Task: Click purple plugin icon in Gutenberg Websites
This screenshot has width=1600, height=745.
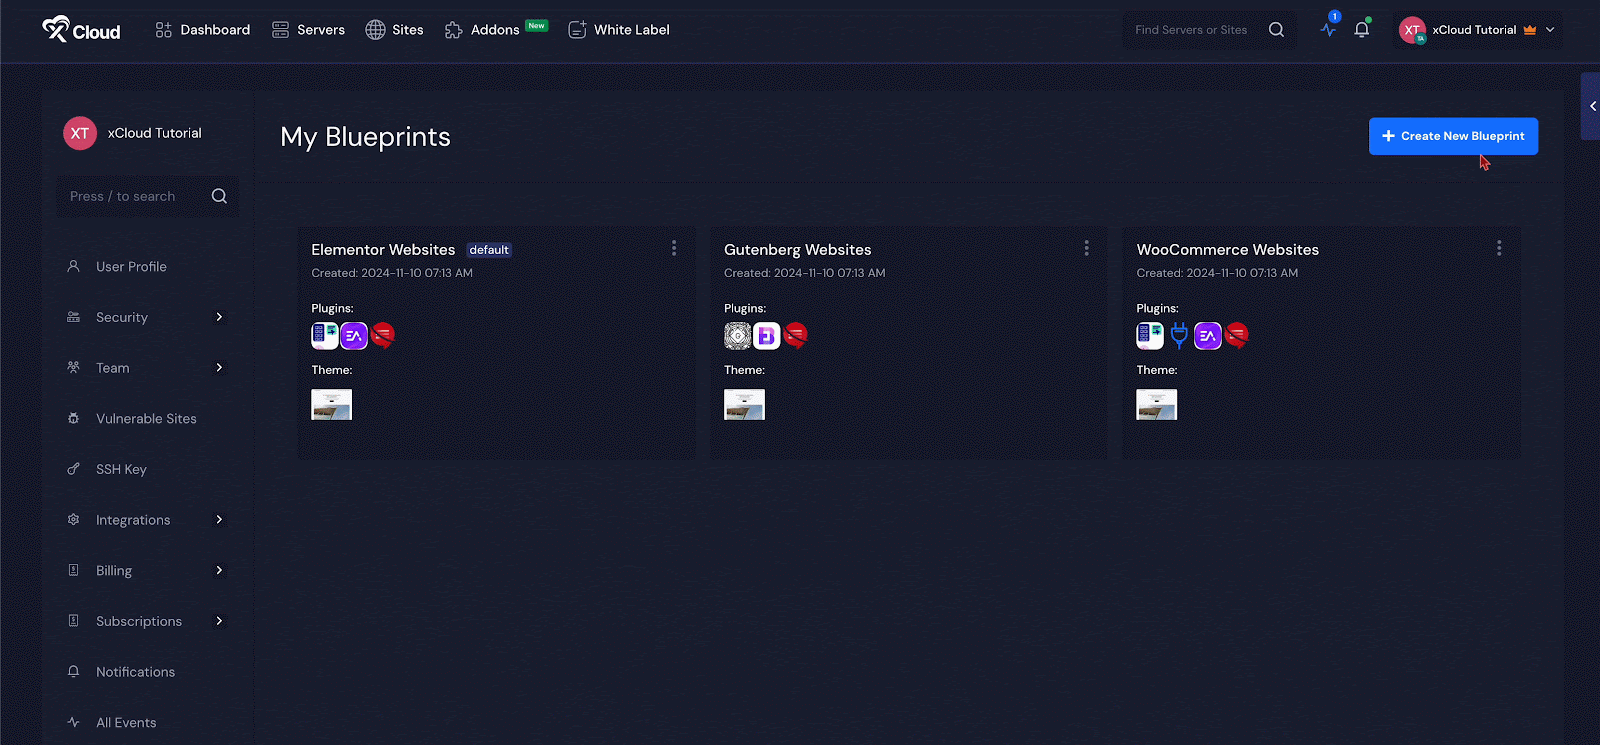Action: 767,336
